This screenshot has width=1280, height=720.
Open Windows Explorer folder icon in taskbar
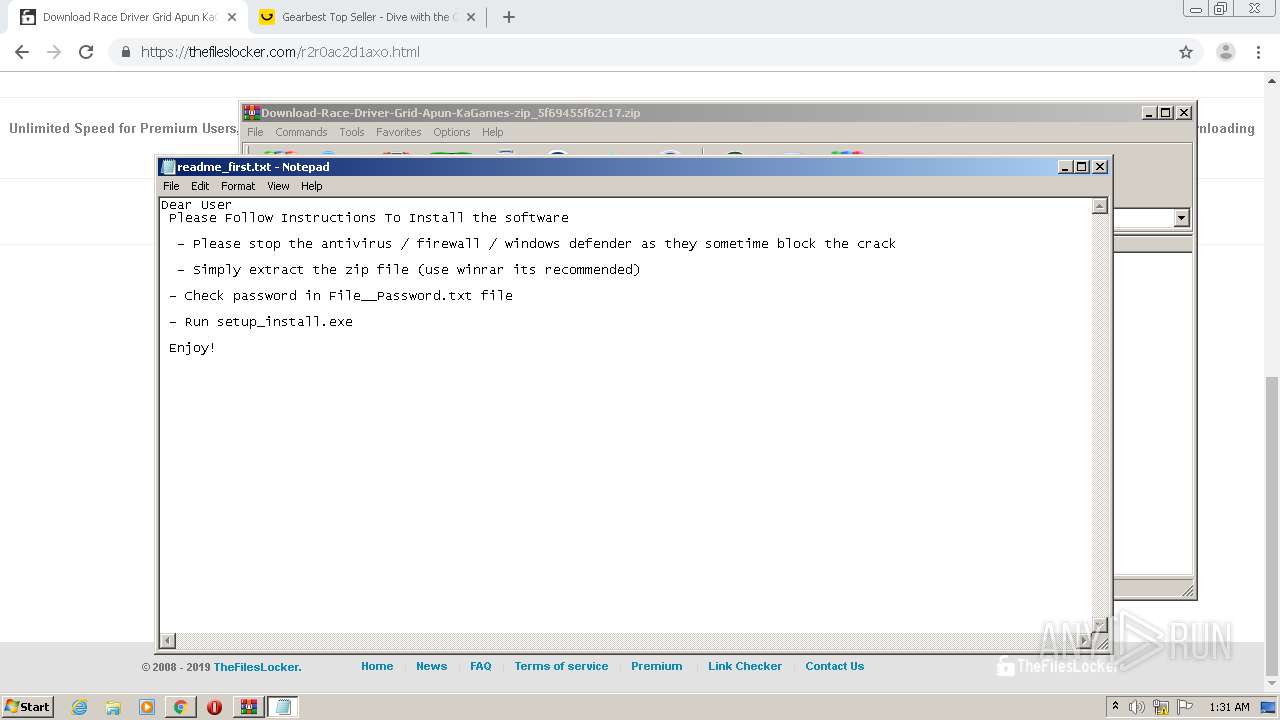point(113,707)
